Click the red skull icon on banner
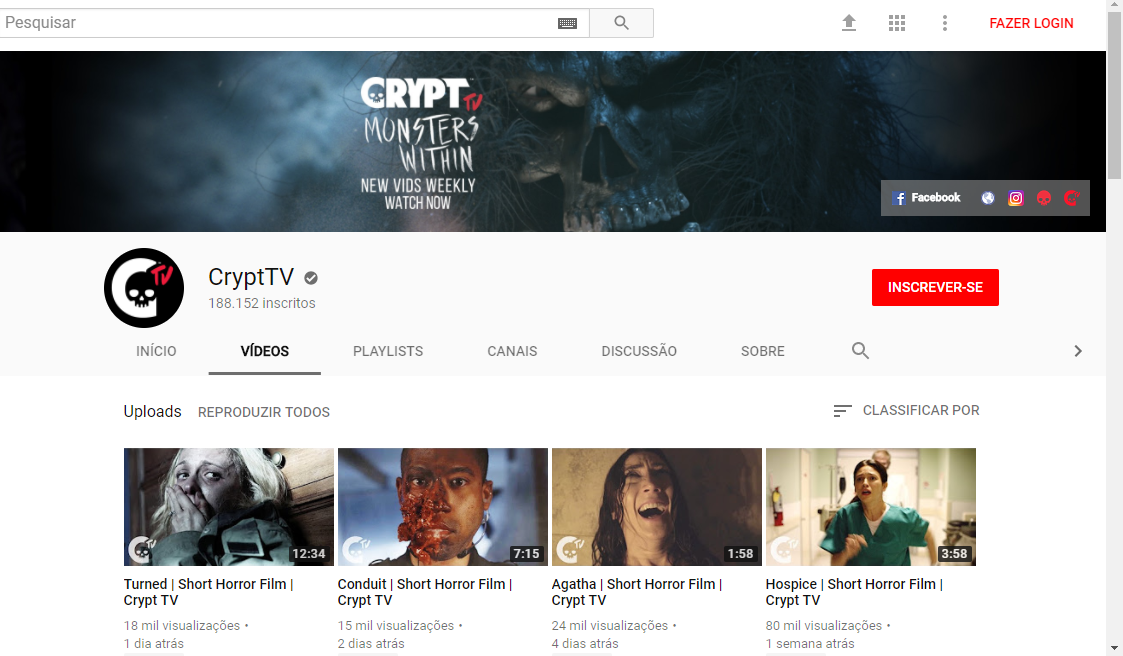Image resolution: width=1123 pixels, height=656 pixels. pos(1044,198)
